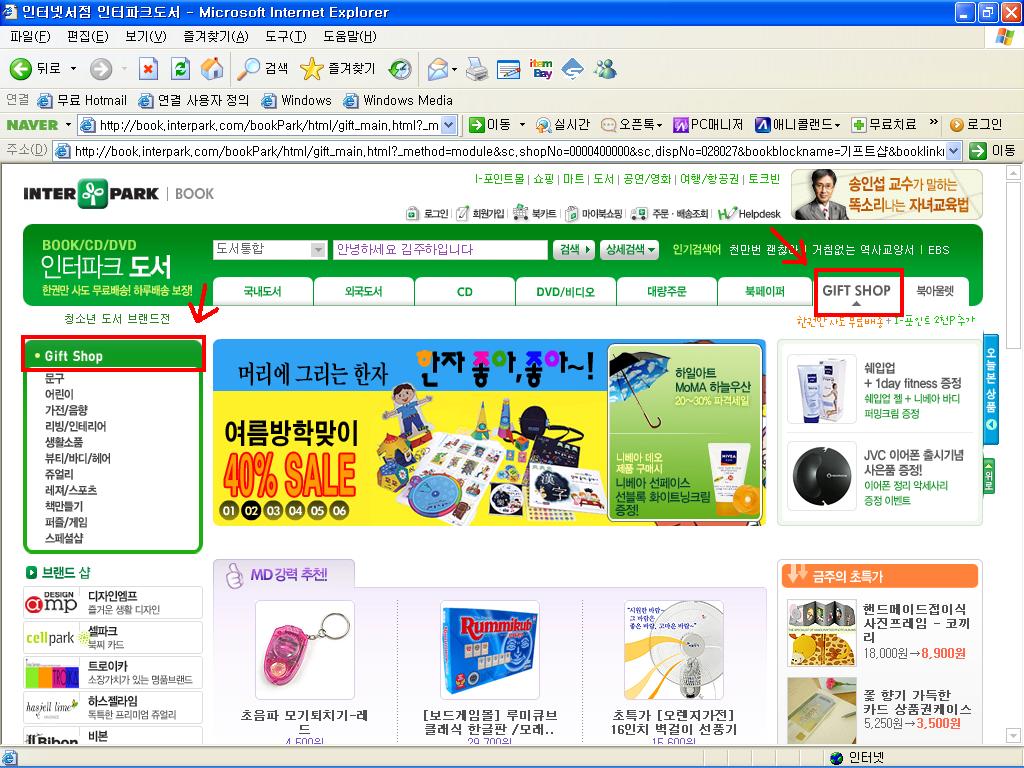Image resolution: width=1024 pixels, height=768 pixels.
Task: Check 주문·배송조회 order tracking
Action: 669,213
